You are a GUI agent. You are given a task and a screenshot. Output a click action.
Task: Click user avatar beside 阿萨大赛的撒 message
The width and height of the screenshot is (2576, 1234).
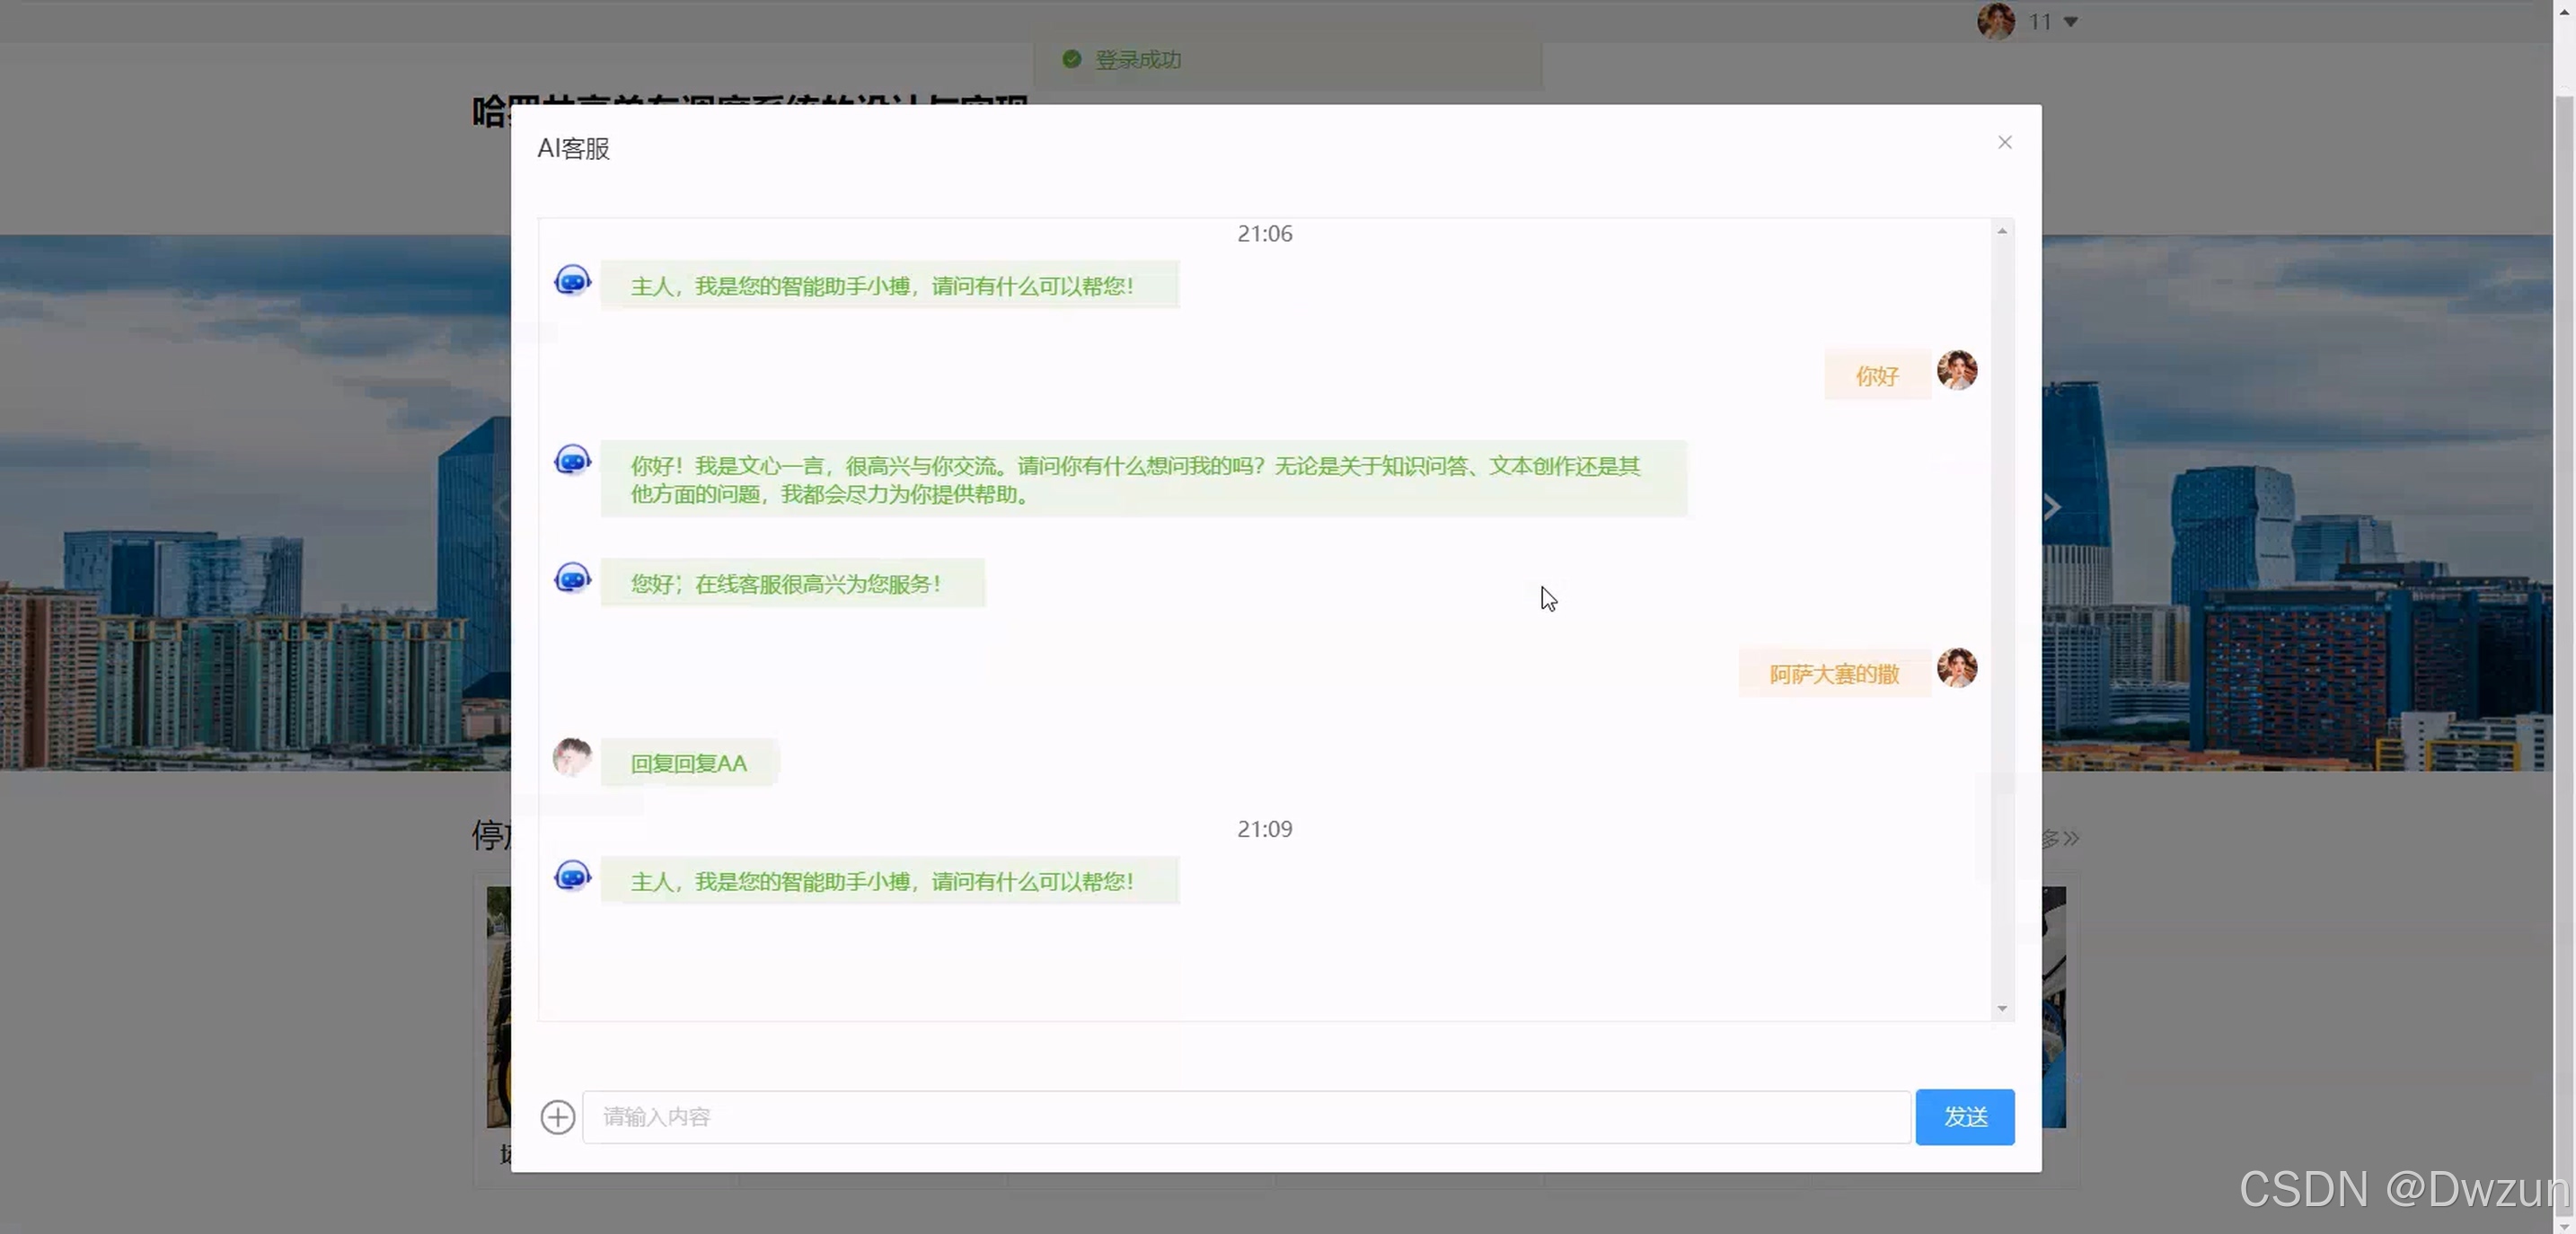click(1956, 668)
